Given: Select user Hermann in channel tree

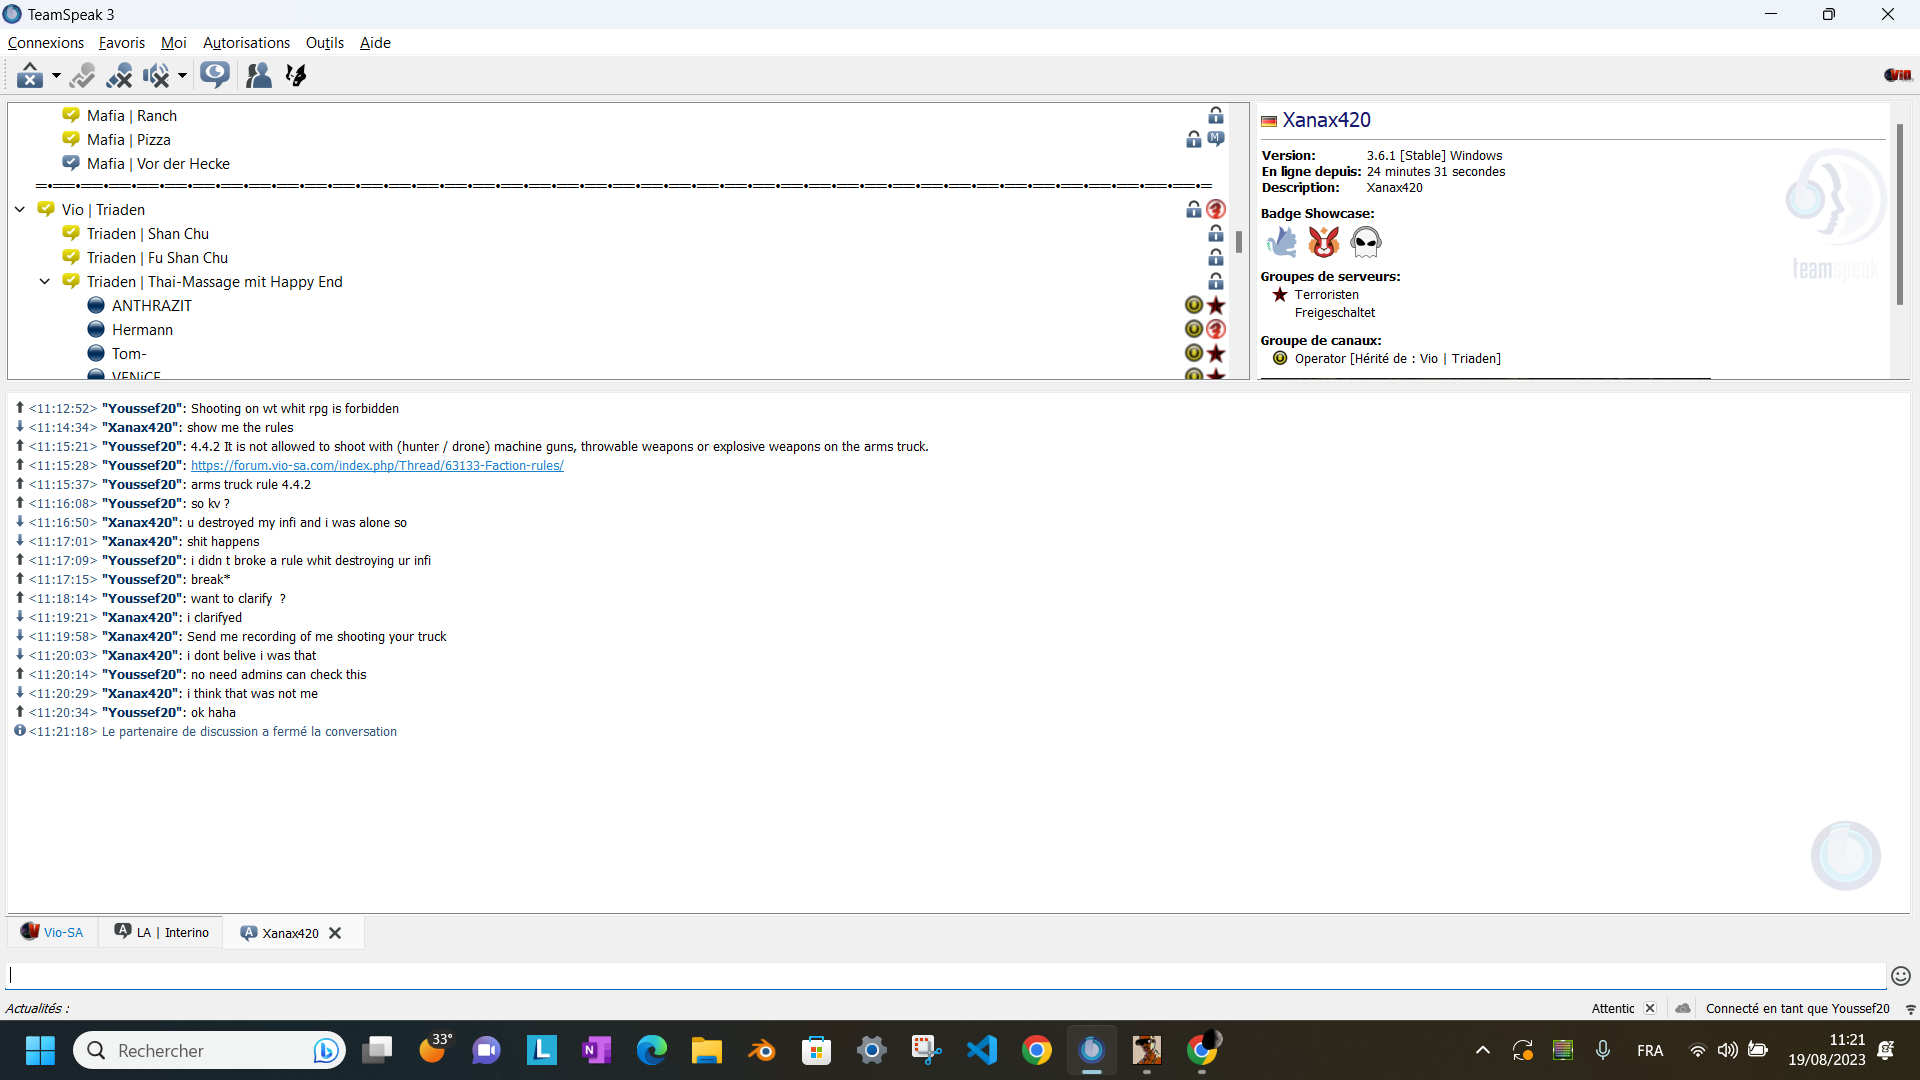Looking at the screenshot, I should (x=142, y=330).
